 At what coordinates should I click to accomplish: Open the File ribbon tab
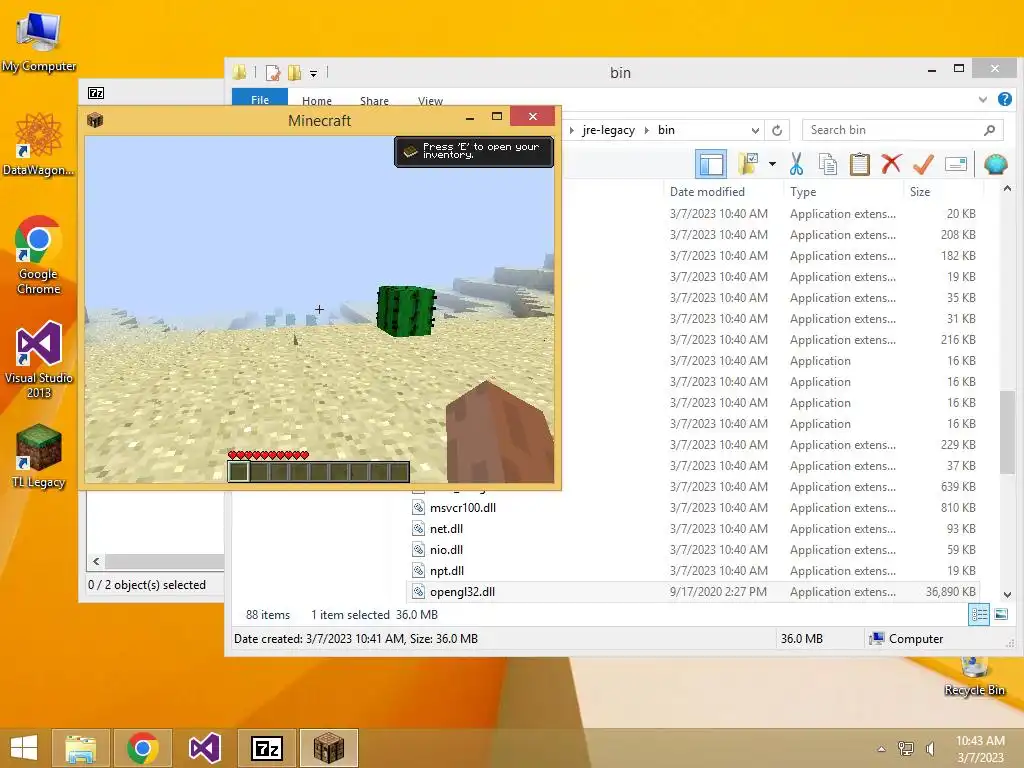[x=260, y=99]
